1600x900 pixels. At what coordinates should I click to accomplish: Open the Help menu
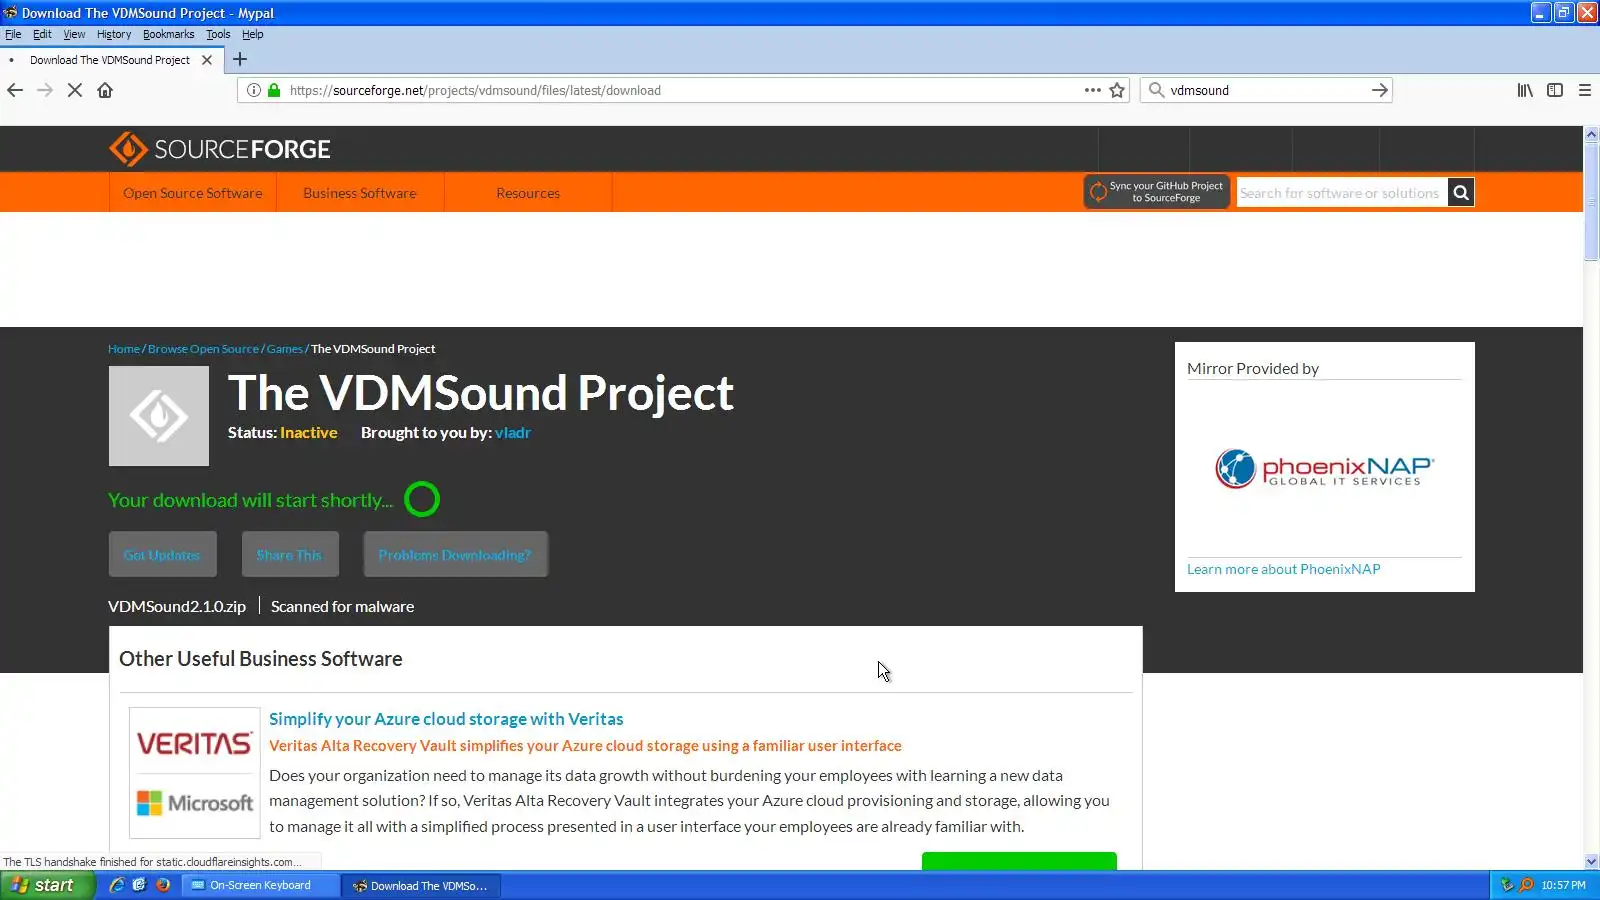point(253,34)
